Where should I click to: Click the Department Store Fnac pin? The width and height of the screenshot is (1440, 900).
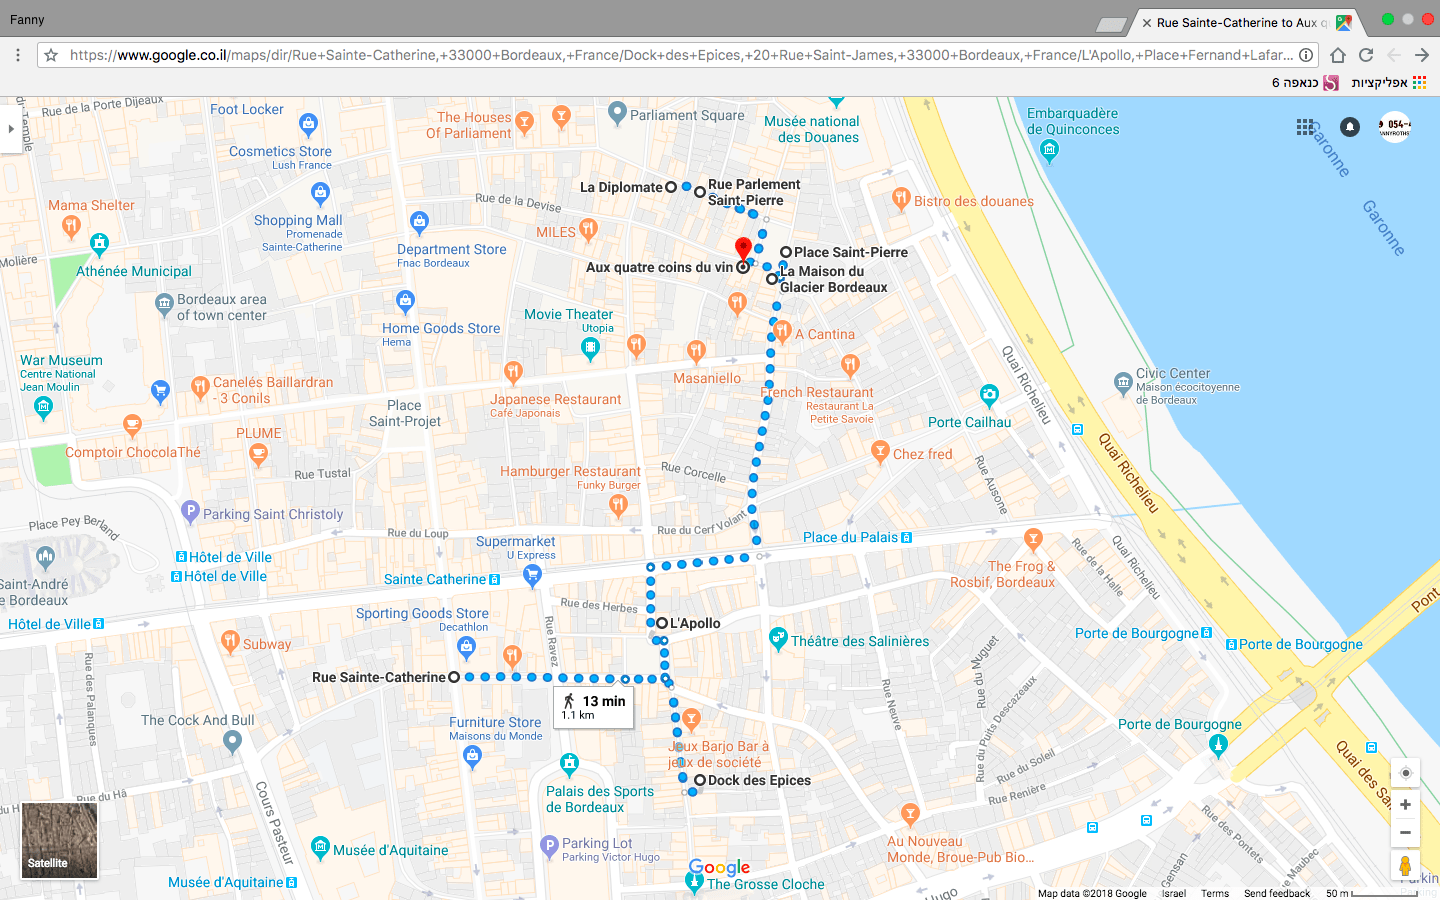click(419, 222)
